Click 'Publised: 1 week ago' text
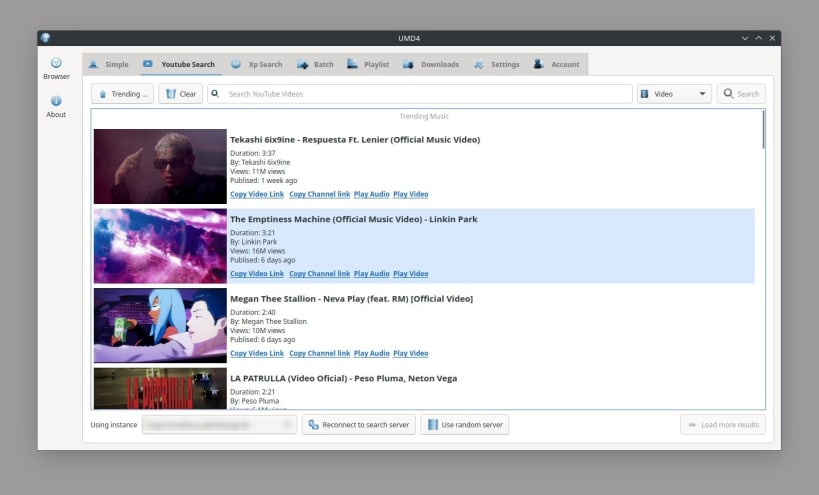 tap(264, 181)
